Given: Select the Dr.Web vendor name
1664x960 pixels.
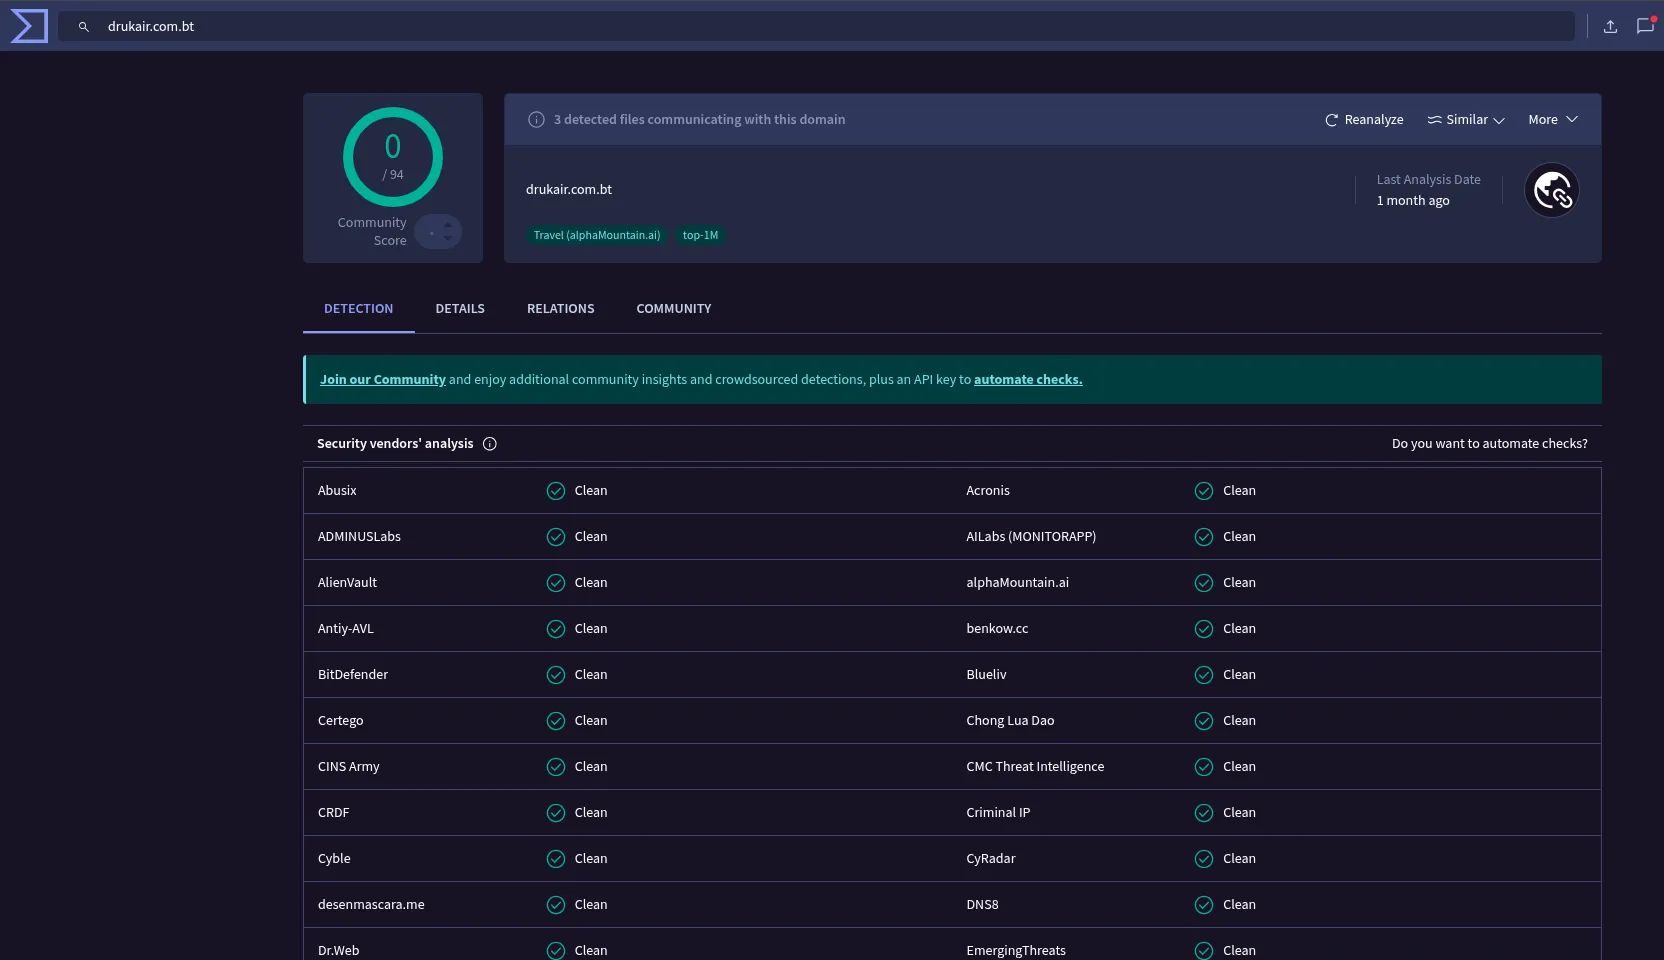Looking at the screenshot, I should pyautogui.click(x=338, y=951).
